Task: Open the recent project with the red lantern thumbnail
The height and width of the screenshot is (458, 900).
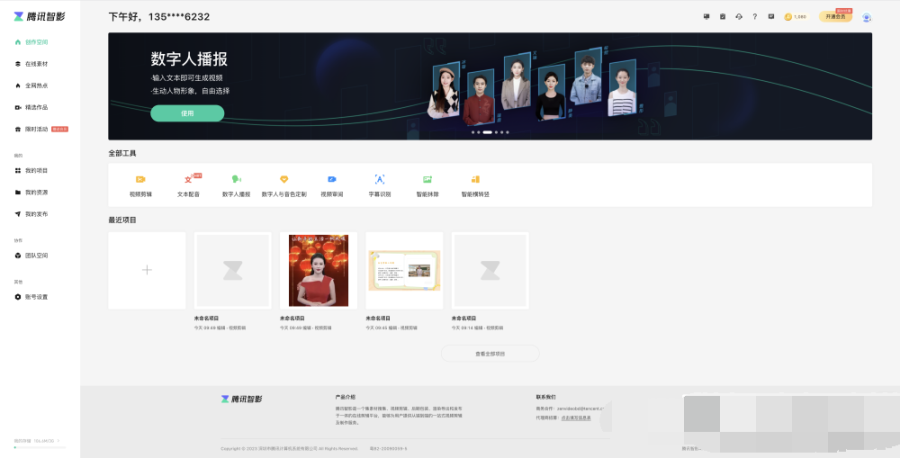Action: click(x=319, y=270)
